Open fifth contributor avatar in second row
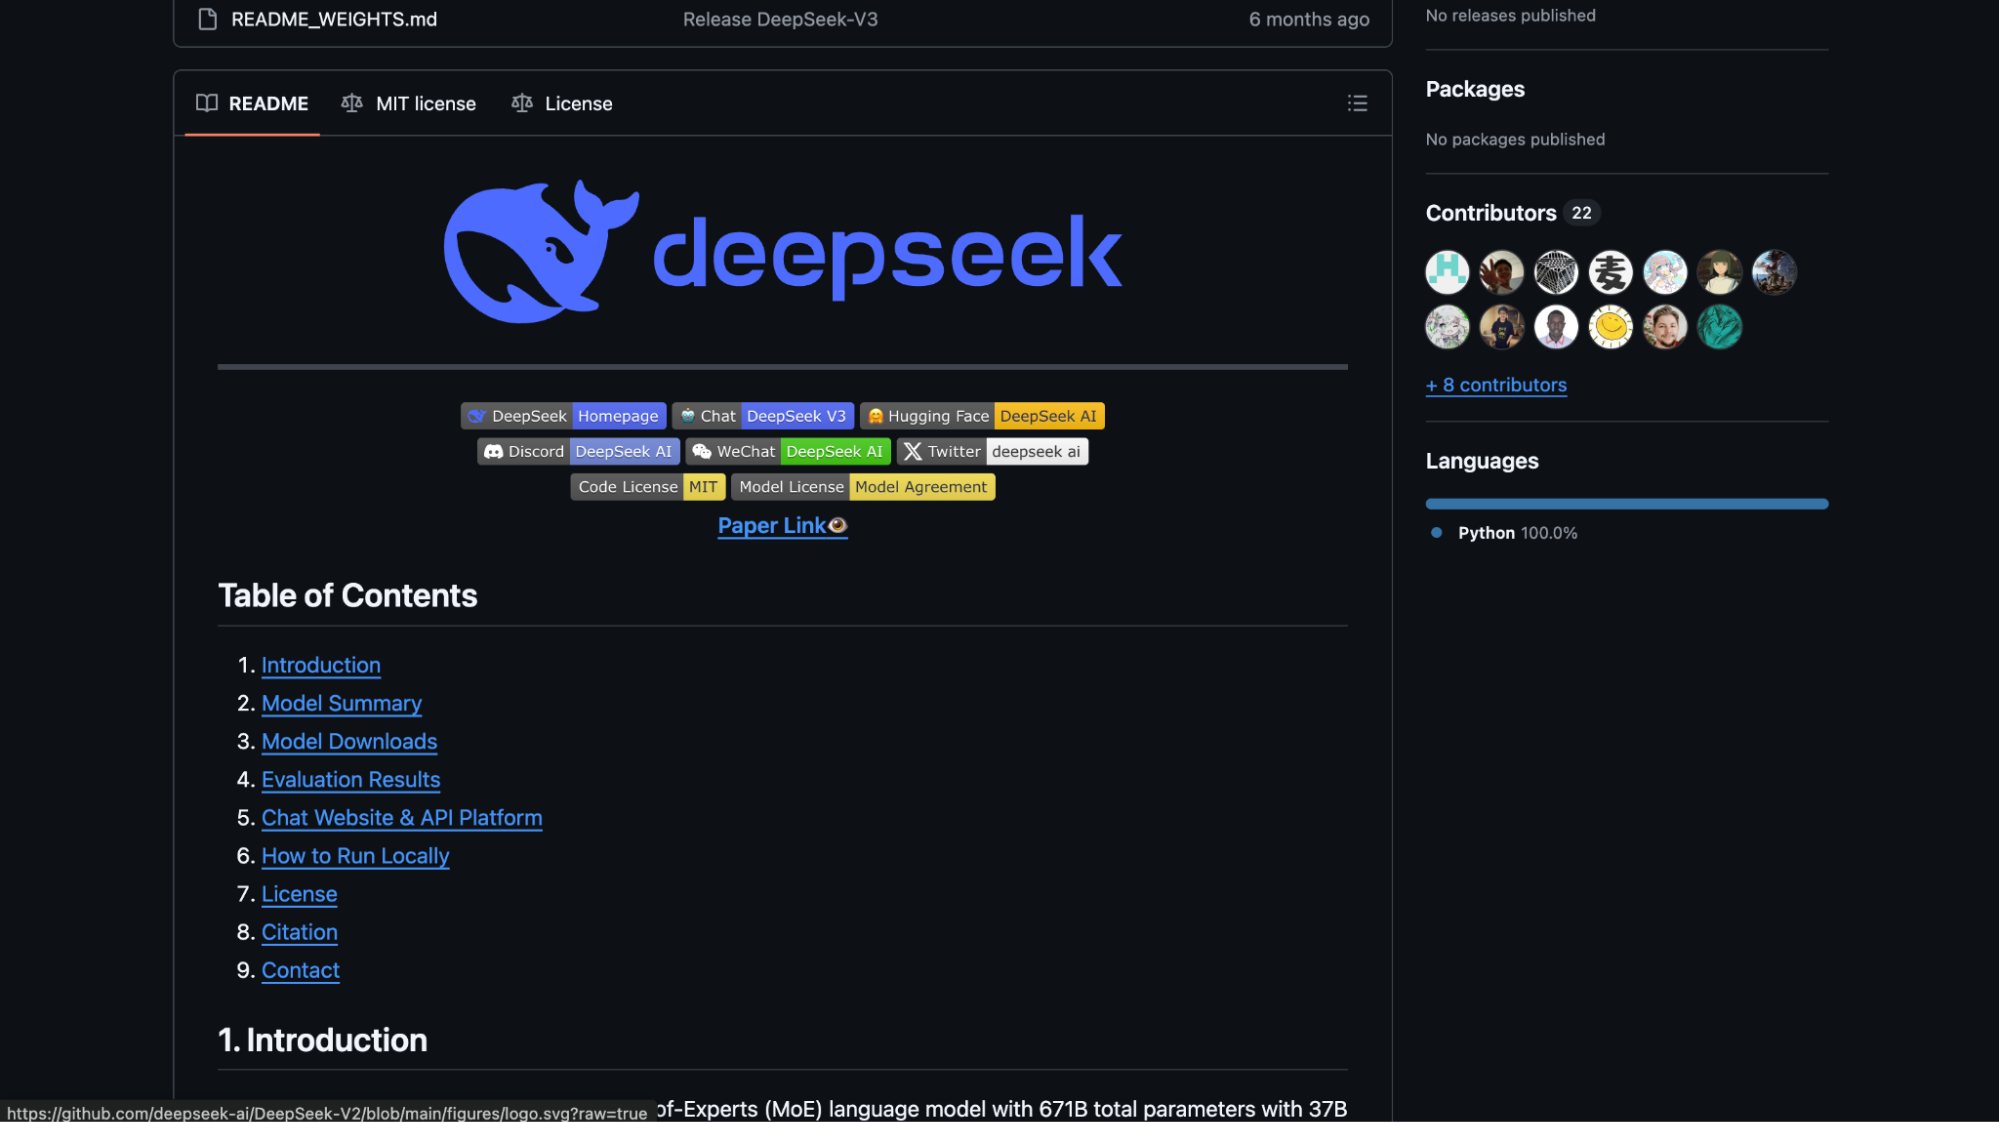This screenshot has width=1999, height=1123. pos(1665,327)
